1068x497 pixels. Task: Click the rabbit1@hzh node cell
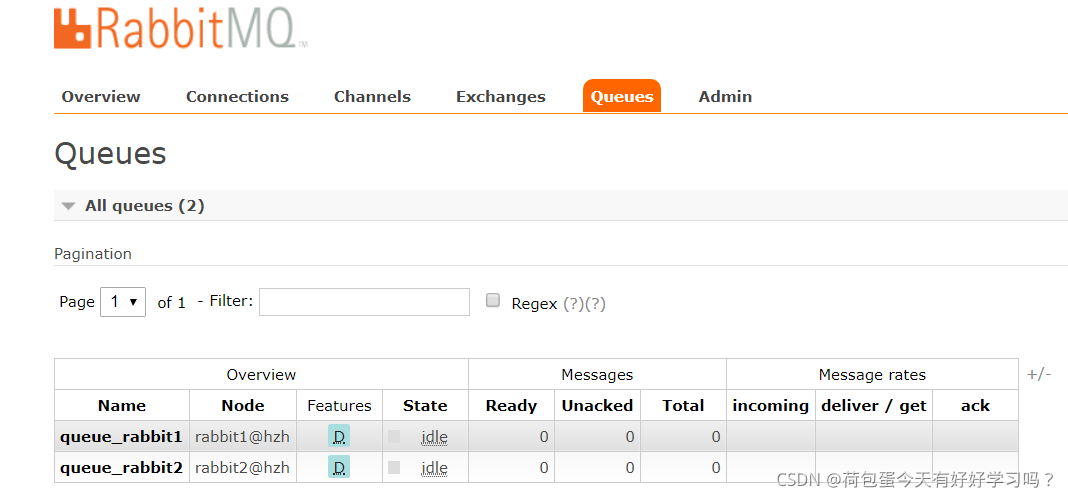(x=242, y=437)
